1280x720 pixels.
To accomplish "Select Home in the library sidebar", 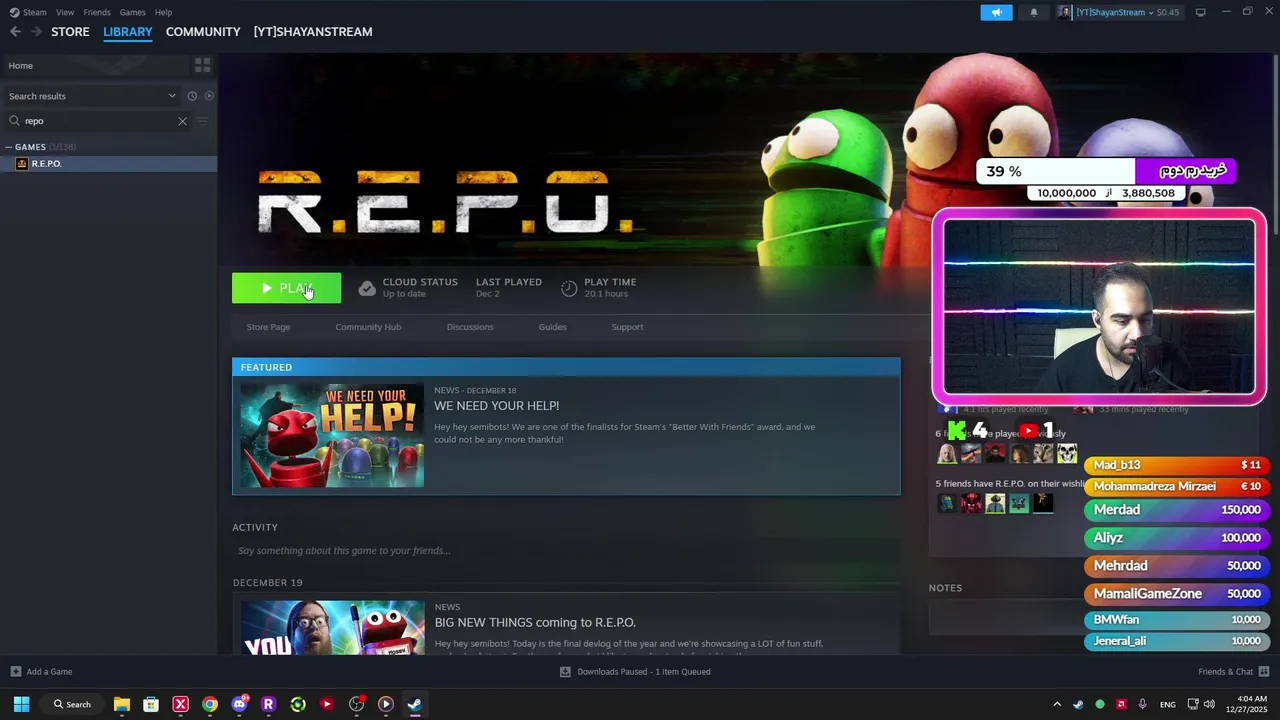I will pyautogui.click(x=95, y=66).
